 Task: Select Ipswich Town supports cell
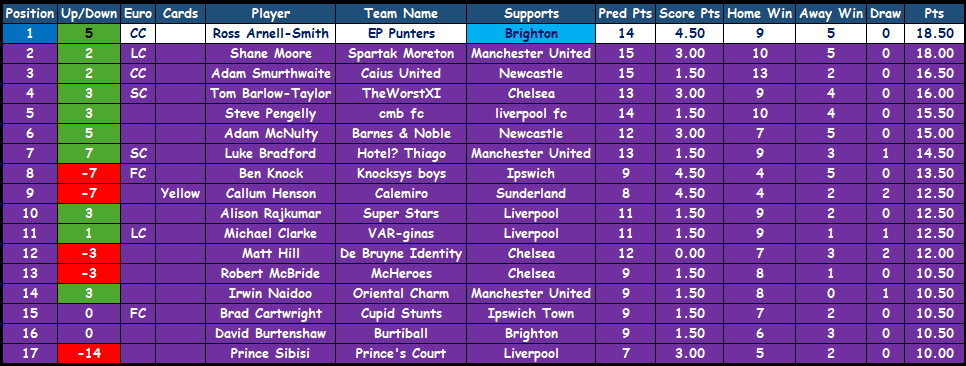531,314
